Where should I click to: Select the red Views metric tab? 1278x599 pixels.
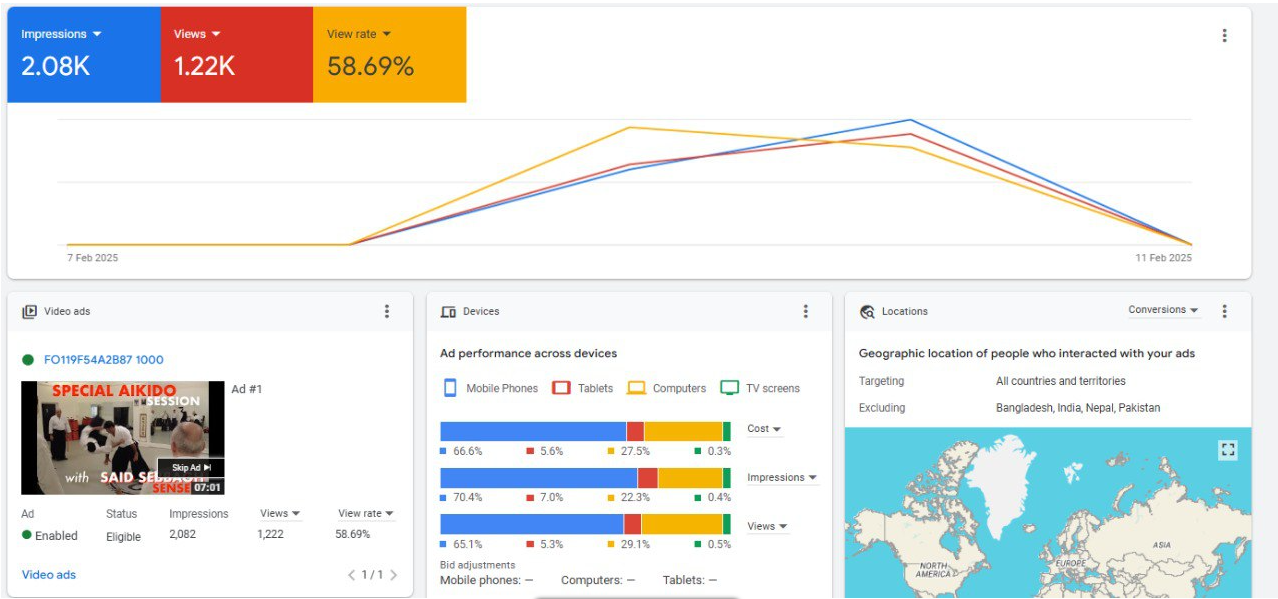[x=236, y=54]
